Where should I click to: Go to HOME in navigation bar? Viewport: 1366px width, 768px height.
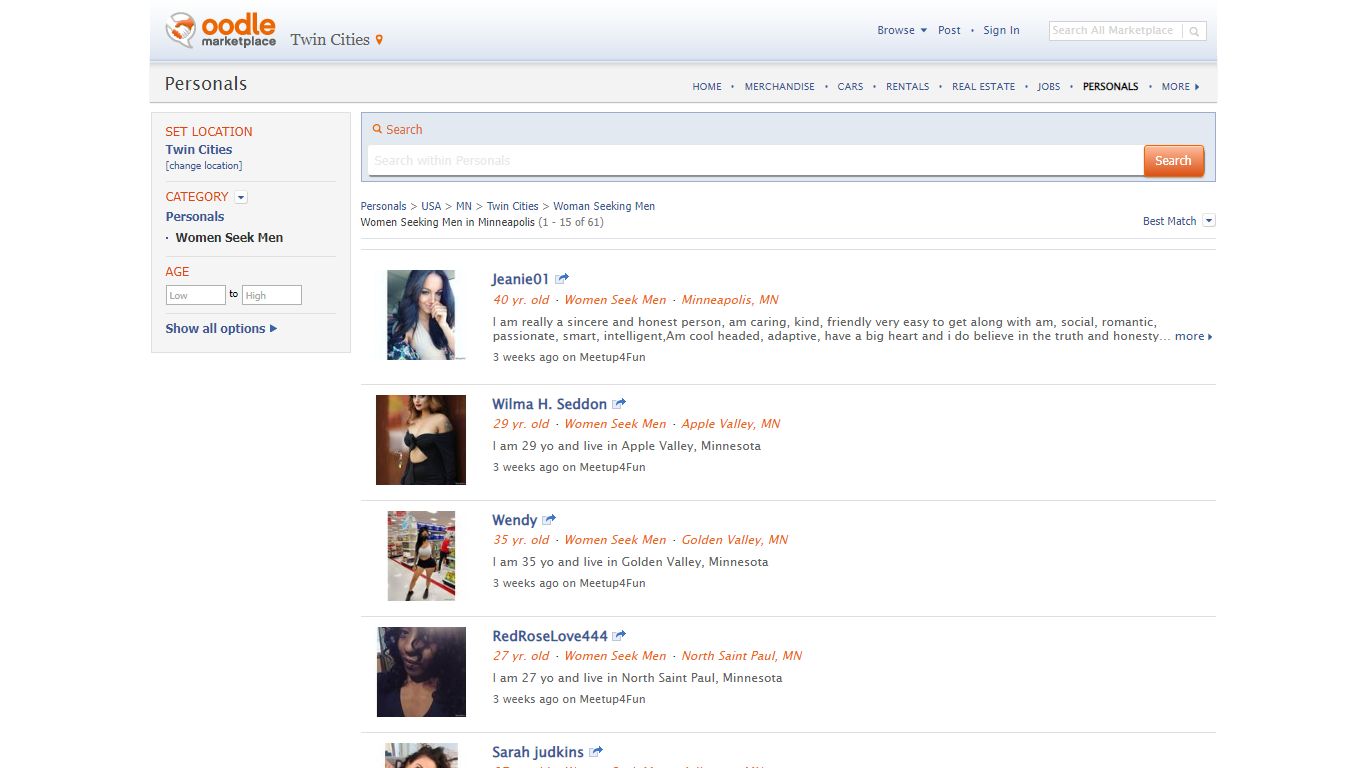point(707,87)
